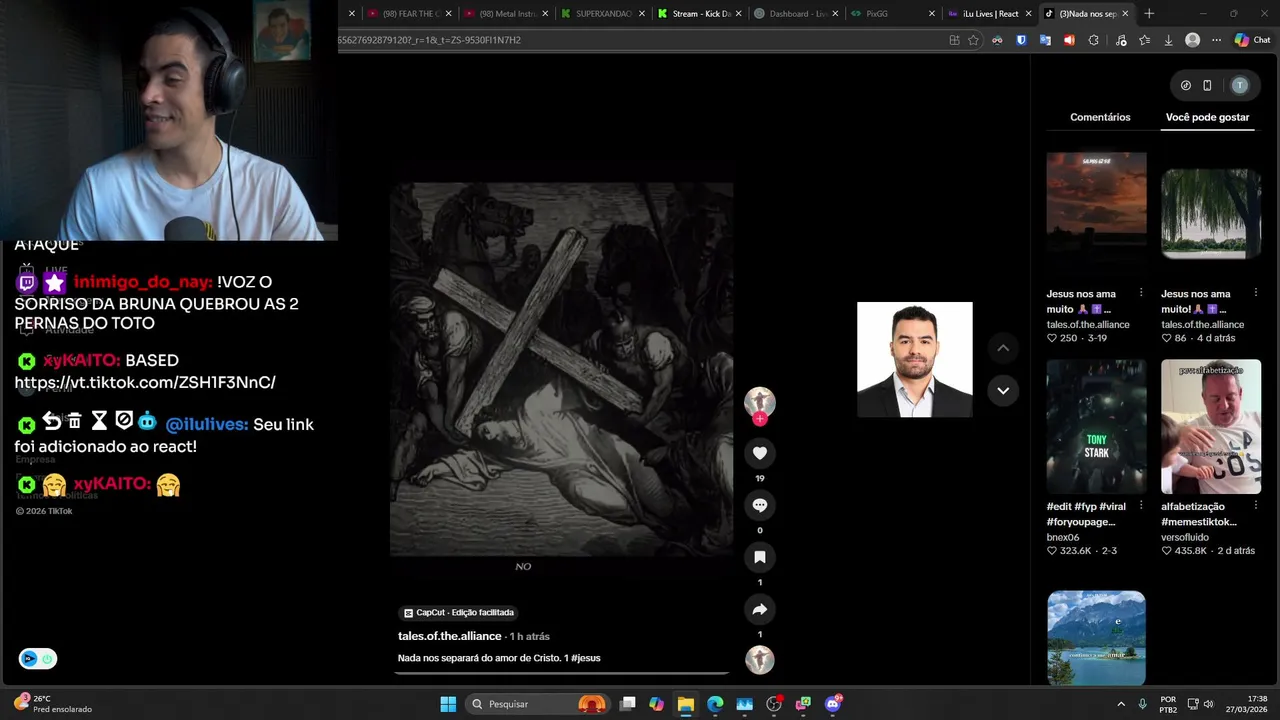This screenshot has height=720, width=1280.
Task: Expand the system tray hidden icons chevron
Action: pos(1121,704)
